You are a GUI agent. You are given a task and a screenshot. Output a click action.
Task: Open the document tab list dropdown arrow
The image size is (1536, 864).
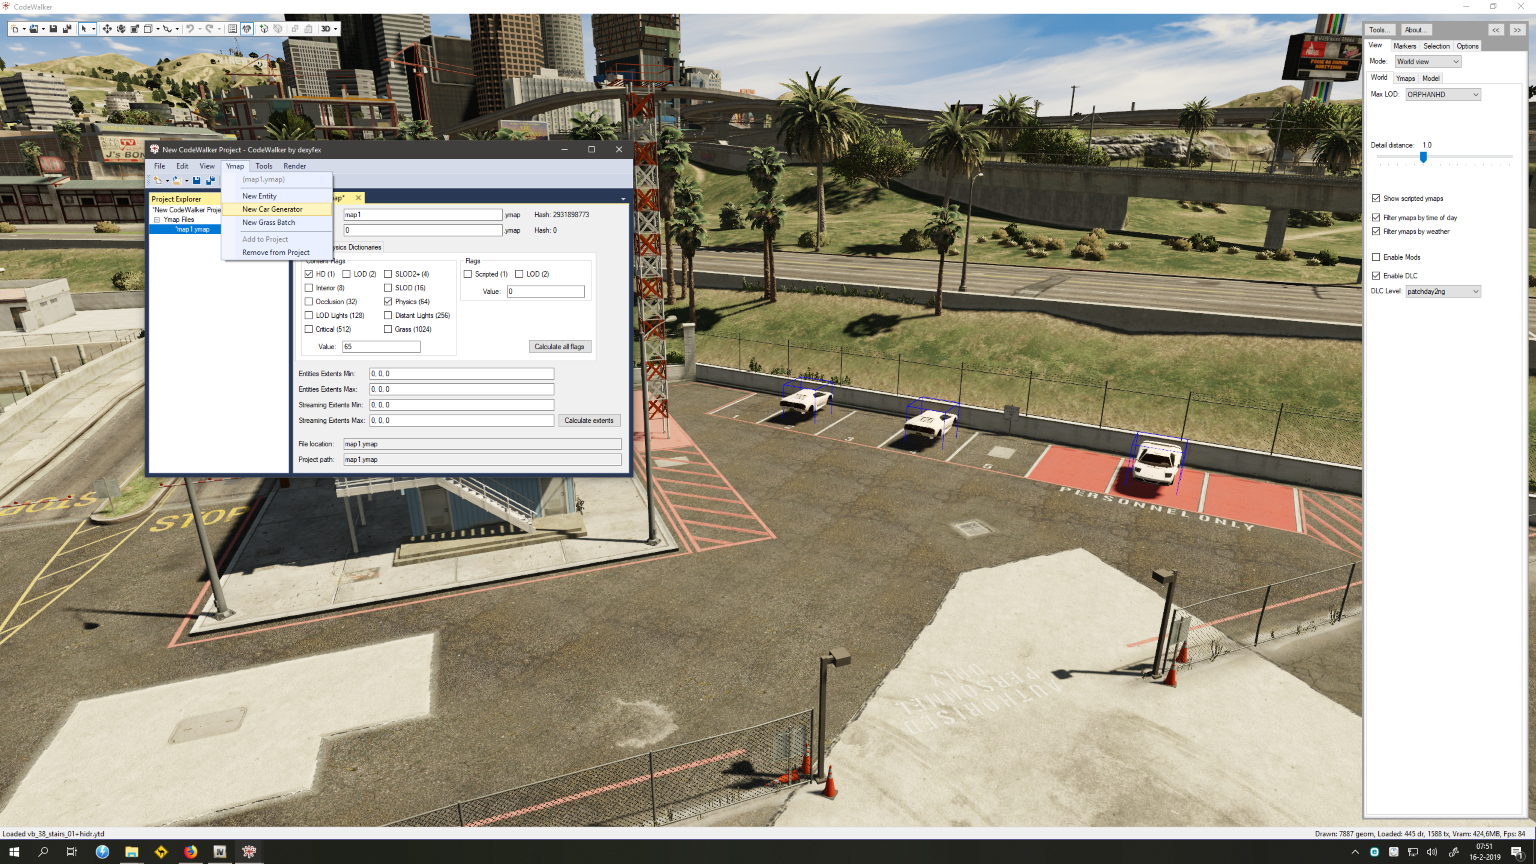623,198
